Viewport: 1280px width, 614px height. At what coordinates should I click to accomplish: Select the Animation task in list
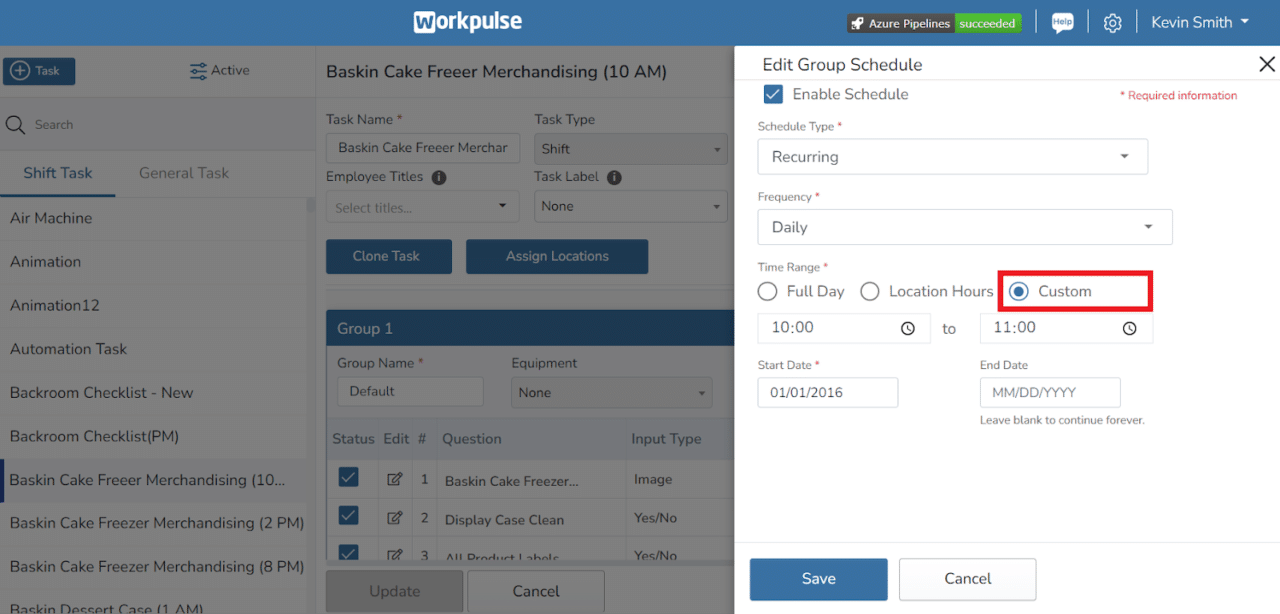point(154,262)
